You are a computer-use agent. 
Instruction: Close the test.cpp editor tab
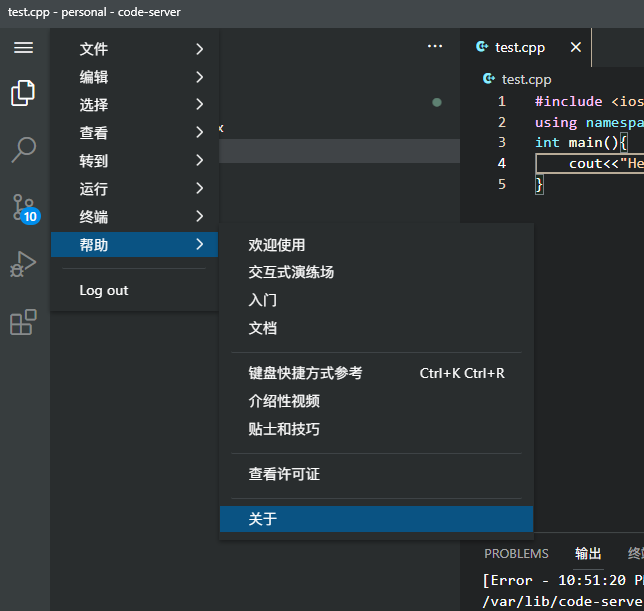[x=576, y=47]
